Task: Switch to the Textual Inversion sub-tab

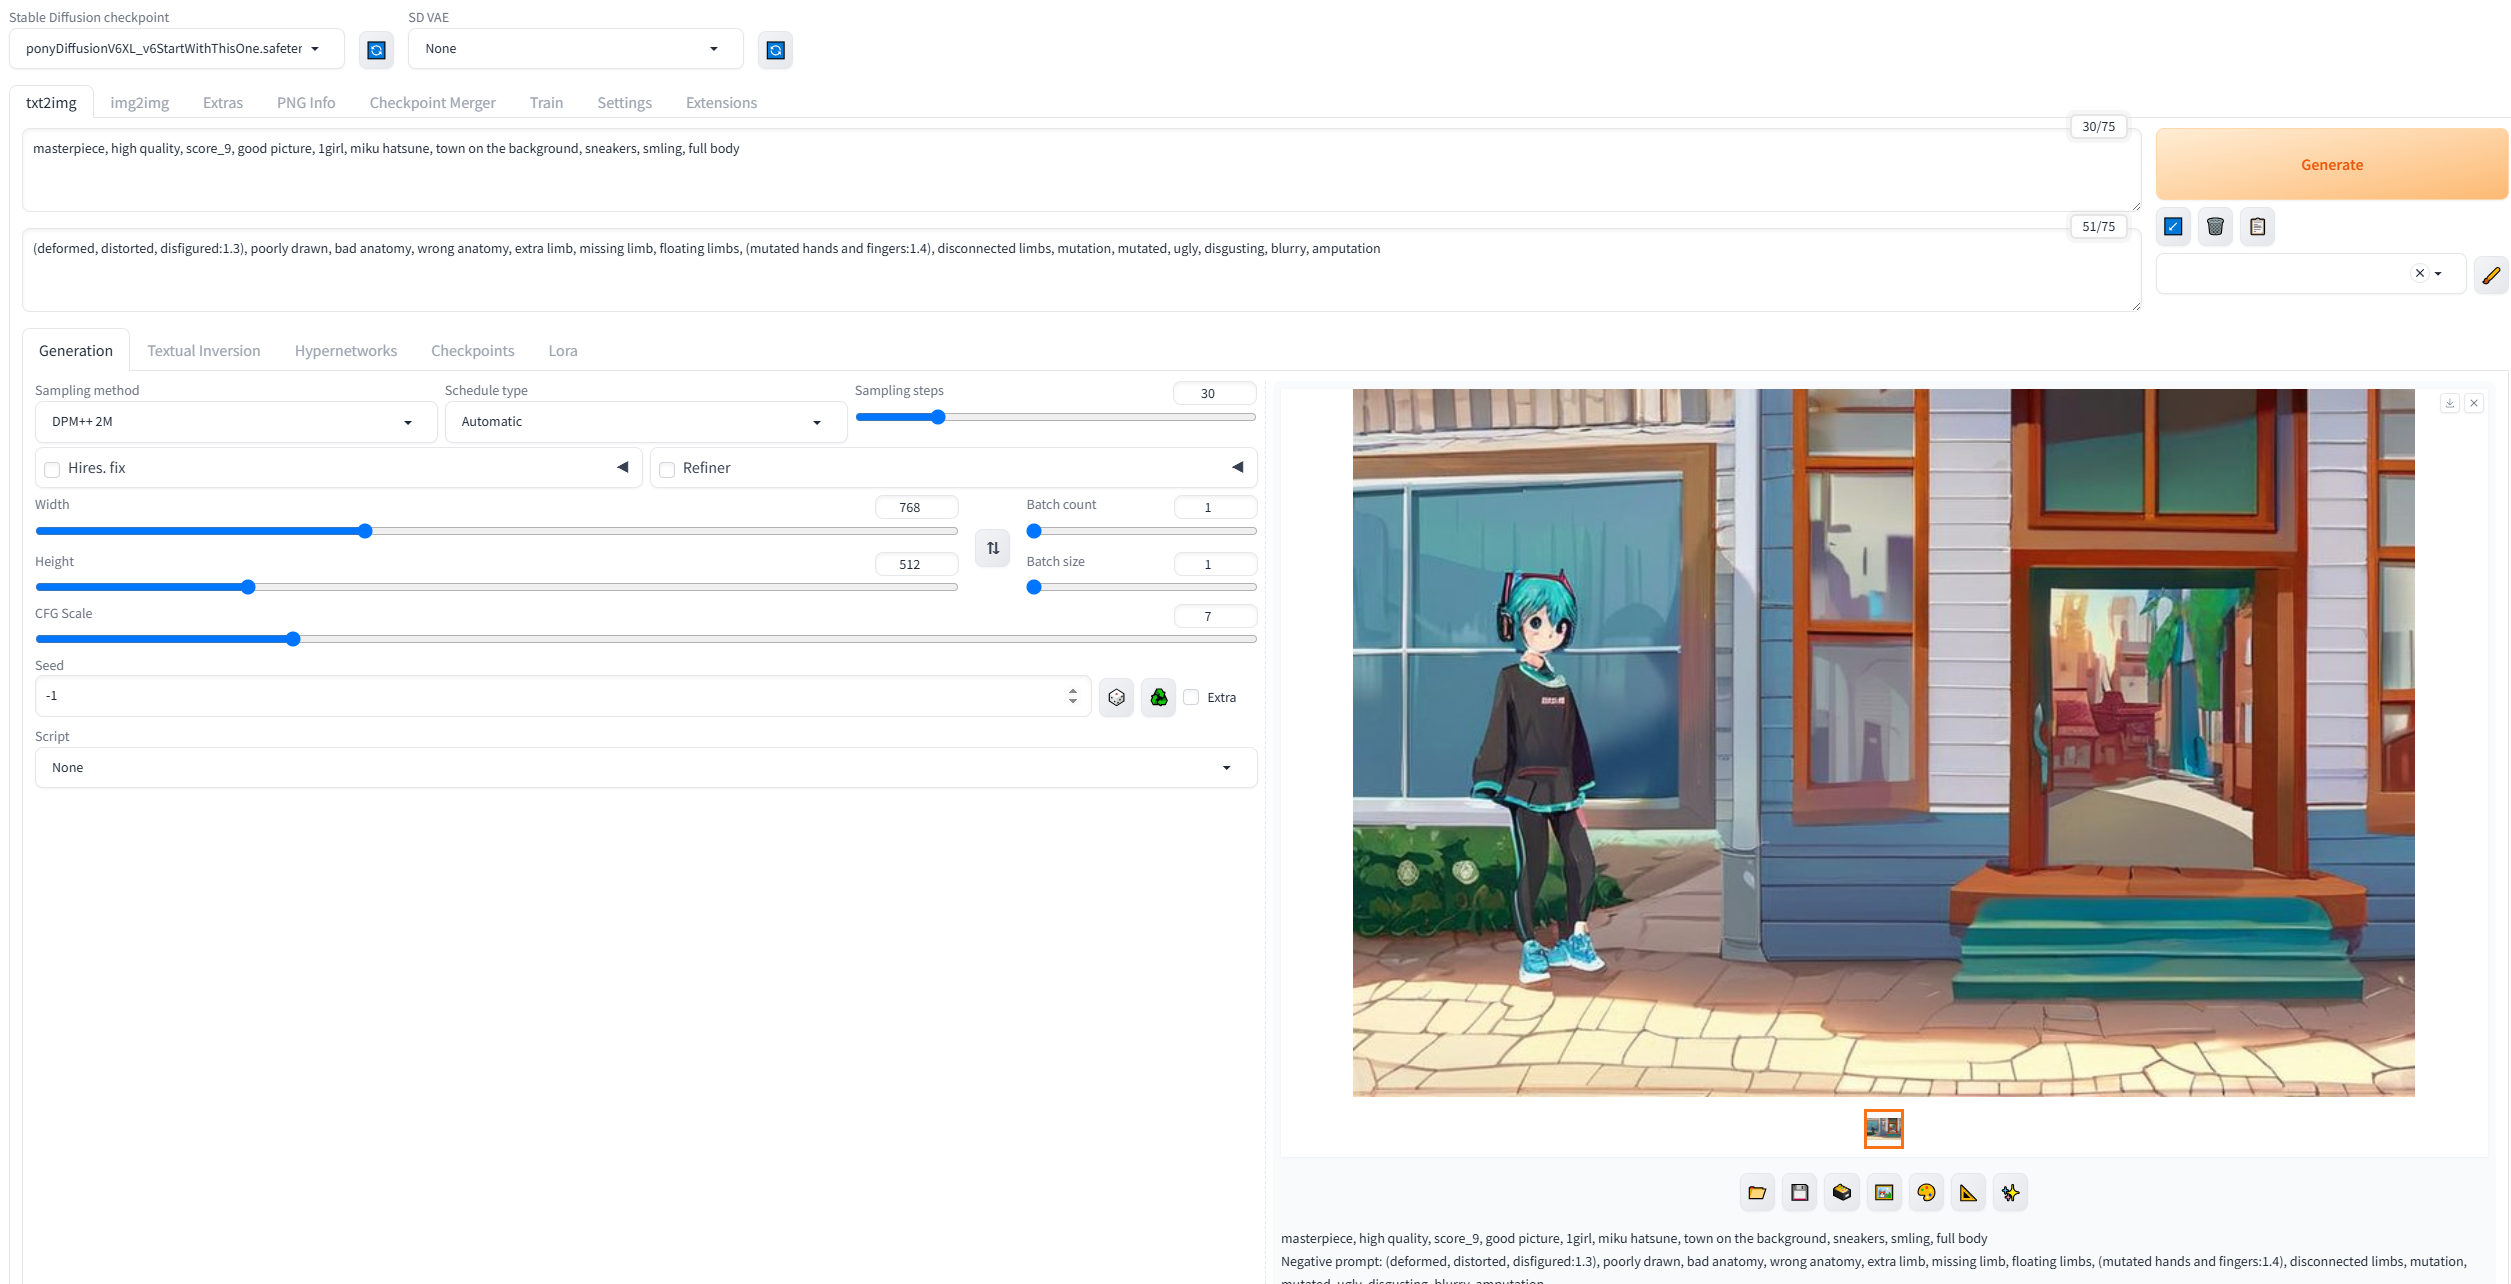Action: [203, 350]
